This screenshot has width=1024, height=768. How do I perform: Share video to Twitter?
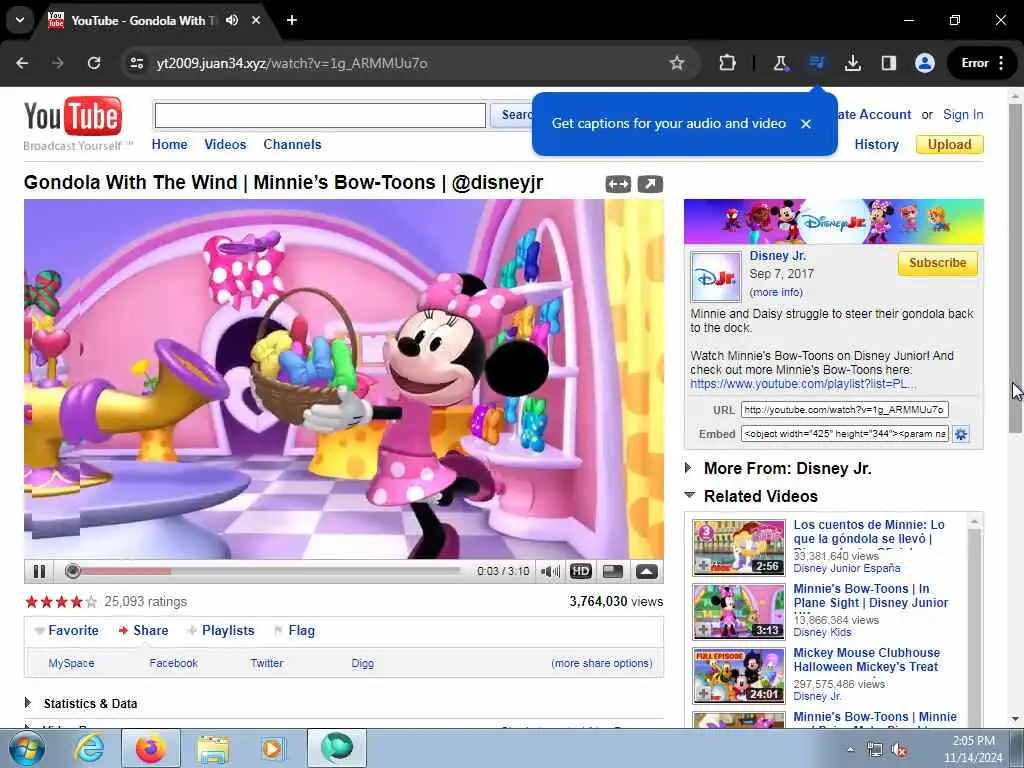[x=266, y=664]
